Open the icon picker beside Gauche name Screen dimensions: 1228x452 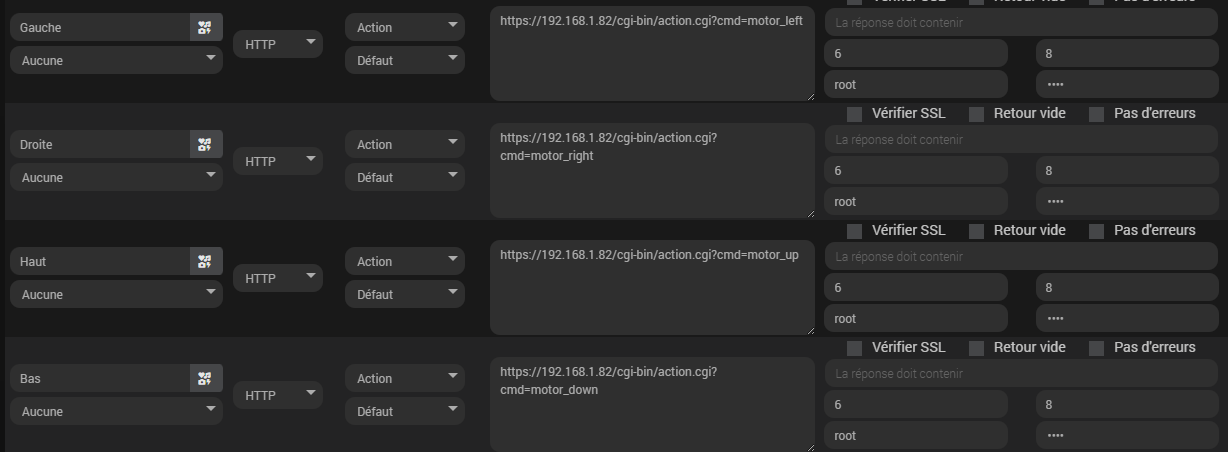point(205,28)
